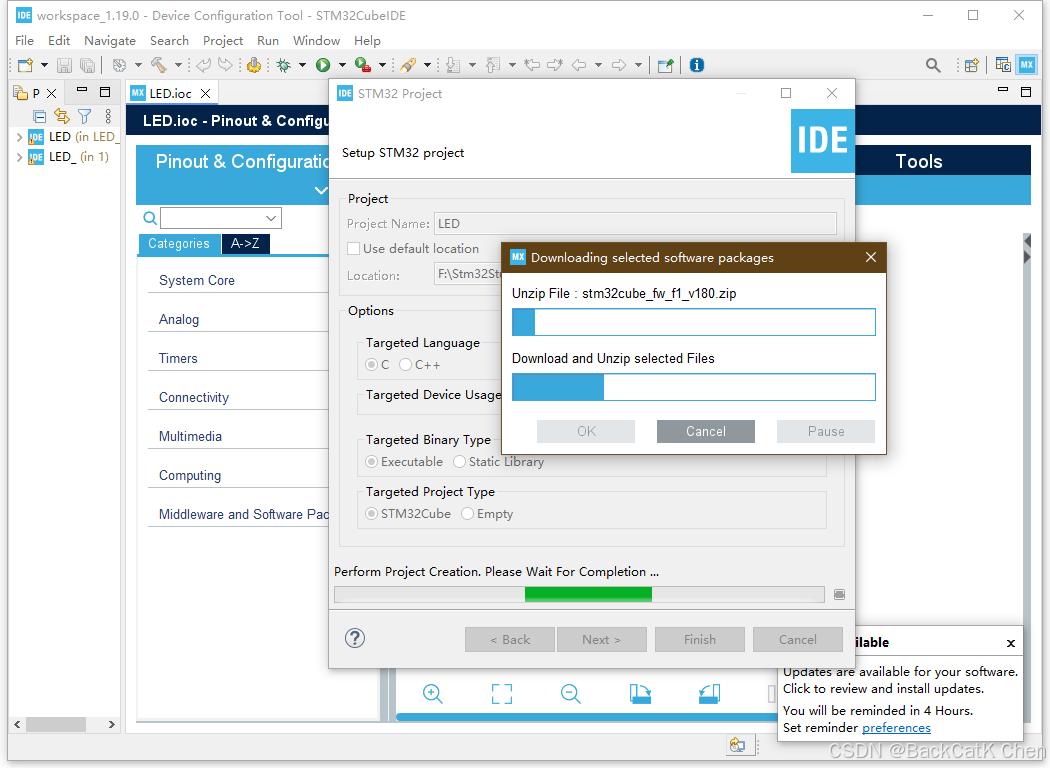Click the New project toolbar icon
This screenshot has height=768, width=1050.
point(25,65)
